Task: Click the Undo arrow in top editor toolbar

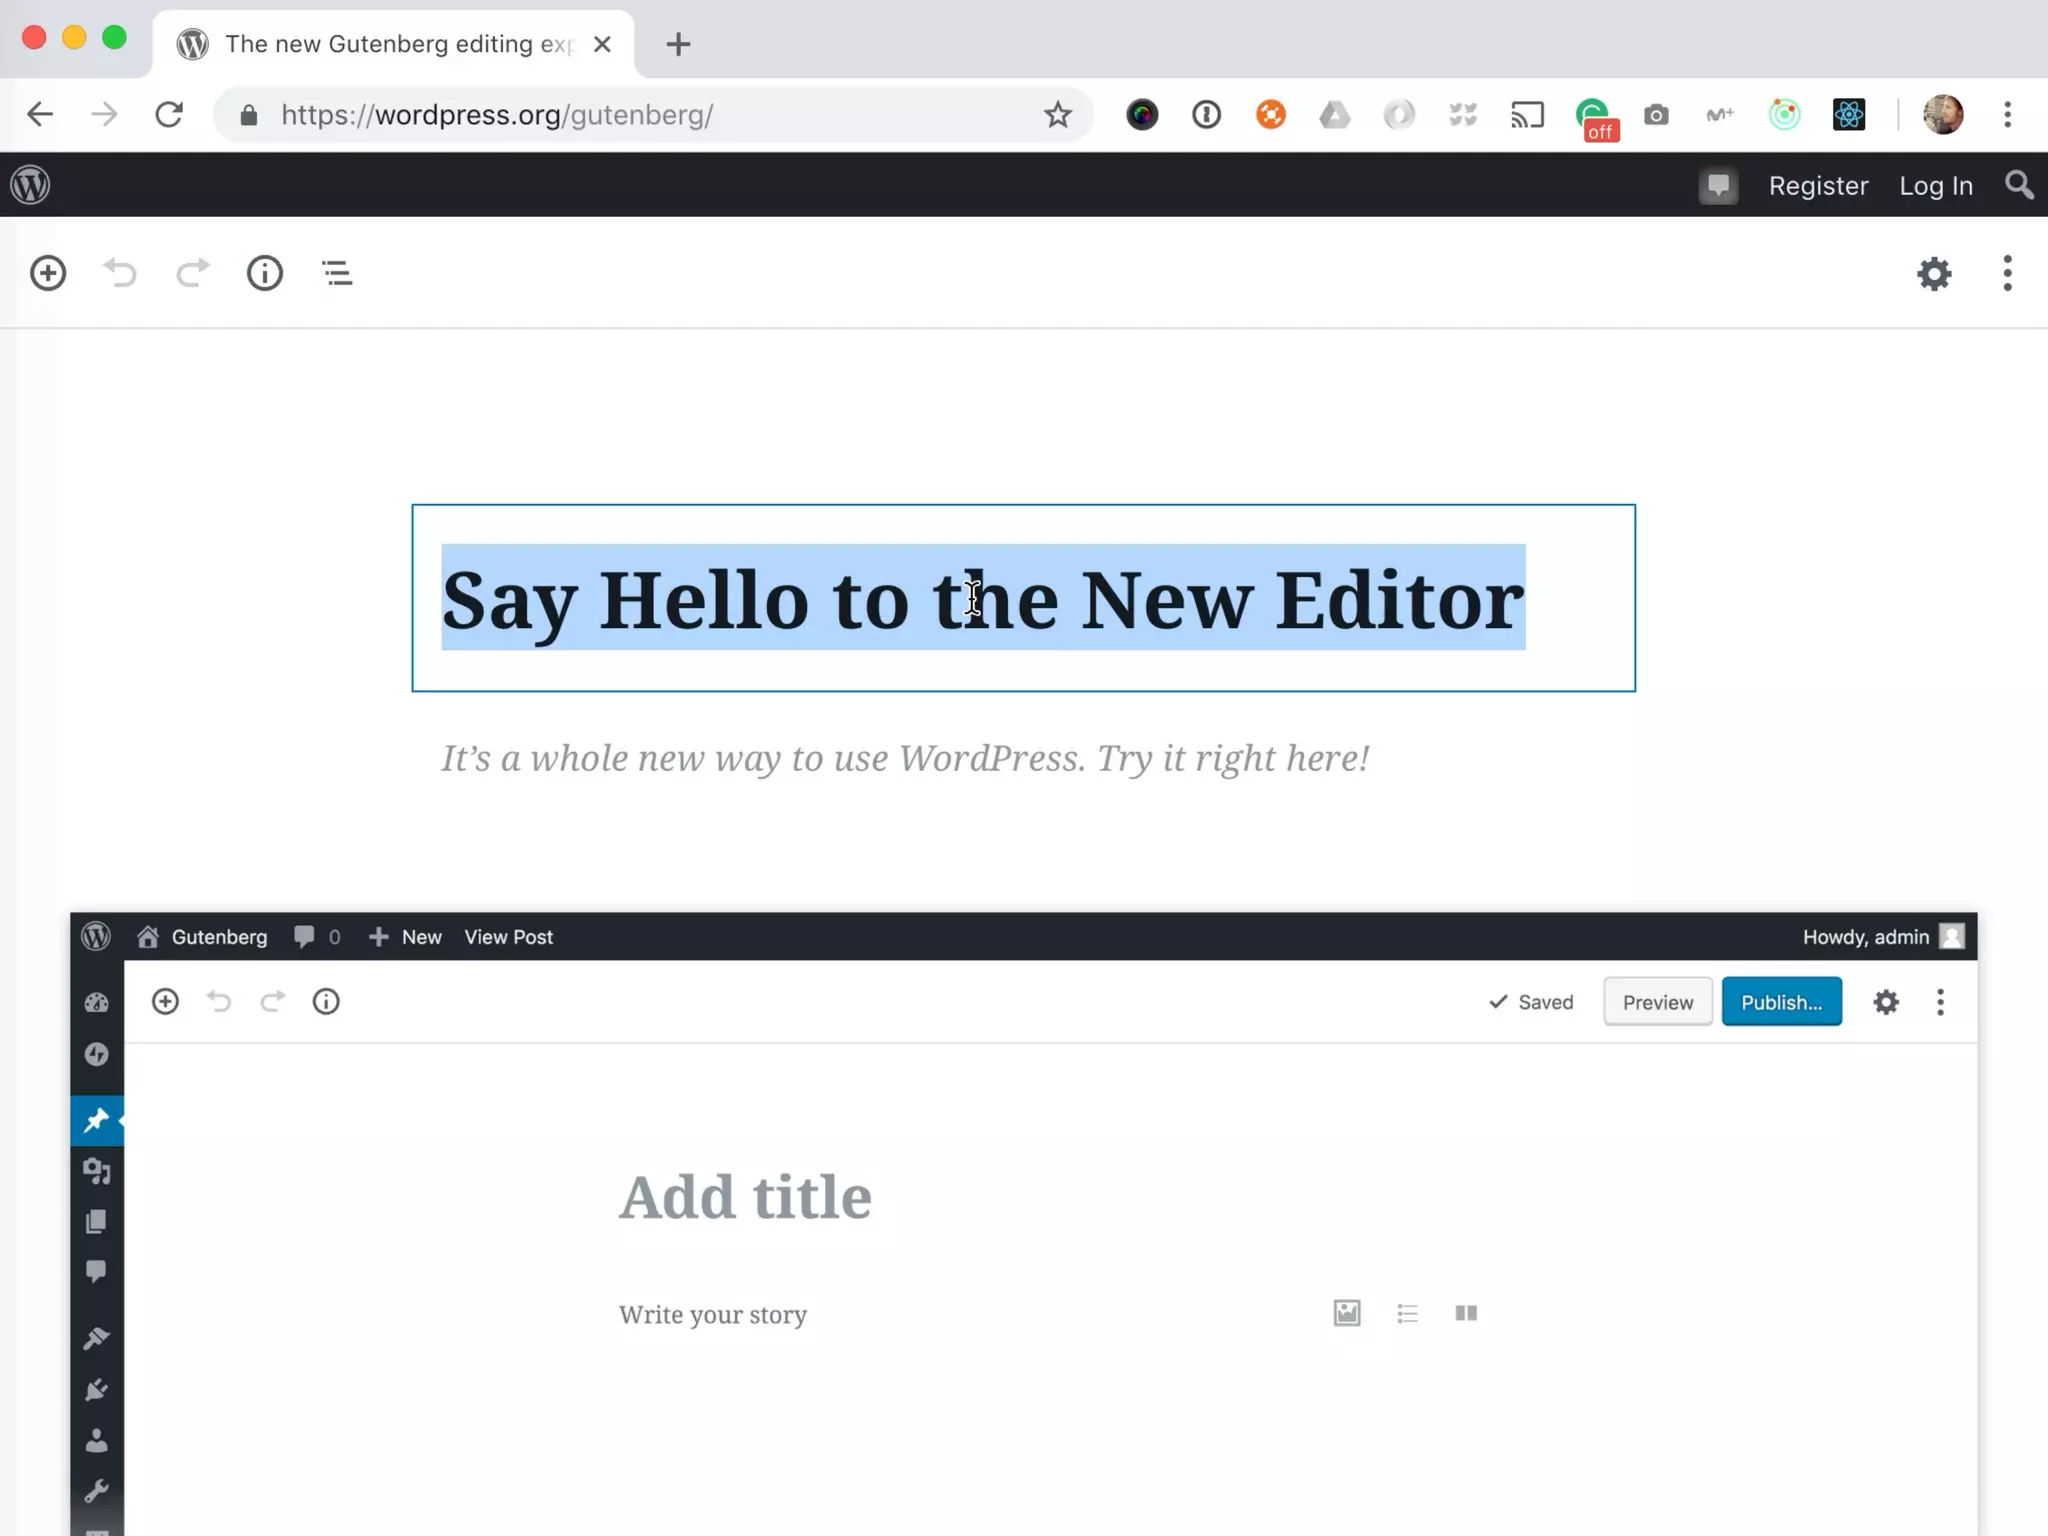Action: [120, 273]
